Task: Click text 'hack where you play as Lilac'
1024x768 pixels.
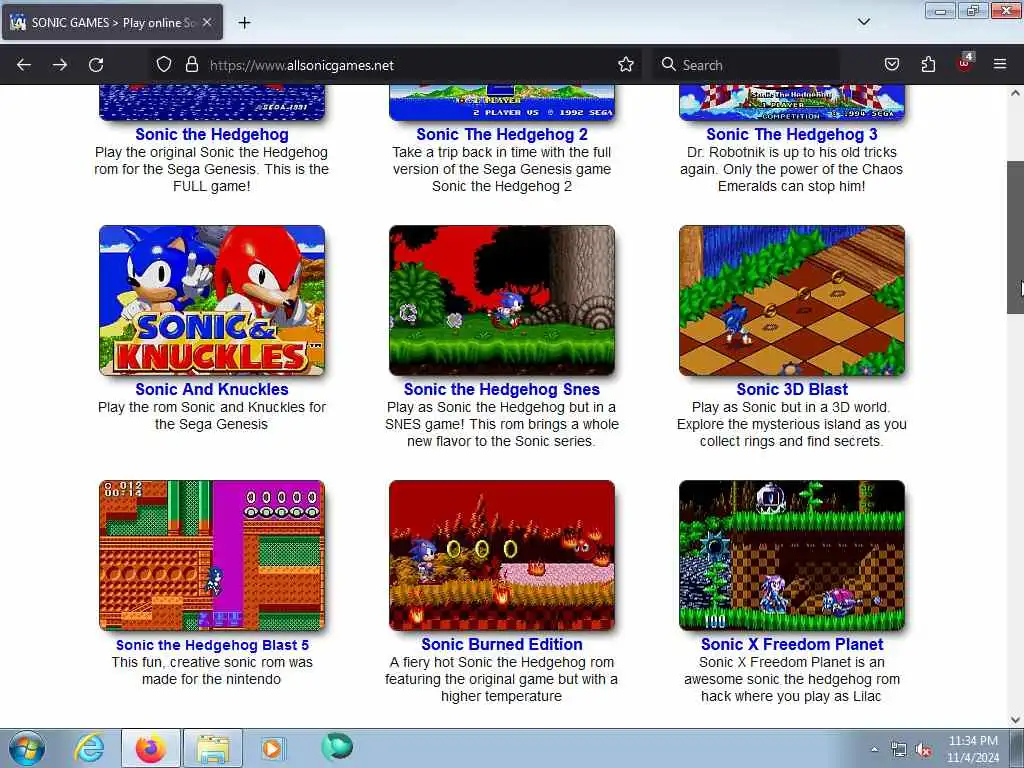Action: pos(792,696)
